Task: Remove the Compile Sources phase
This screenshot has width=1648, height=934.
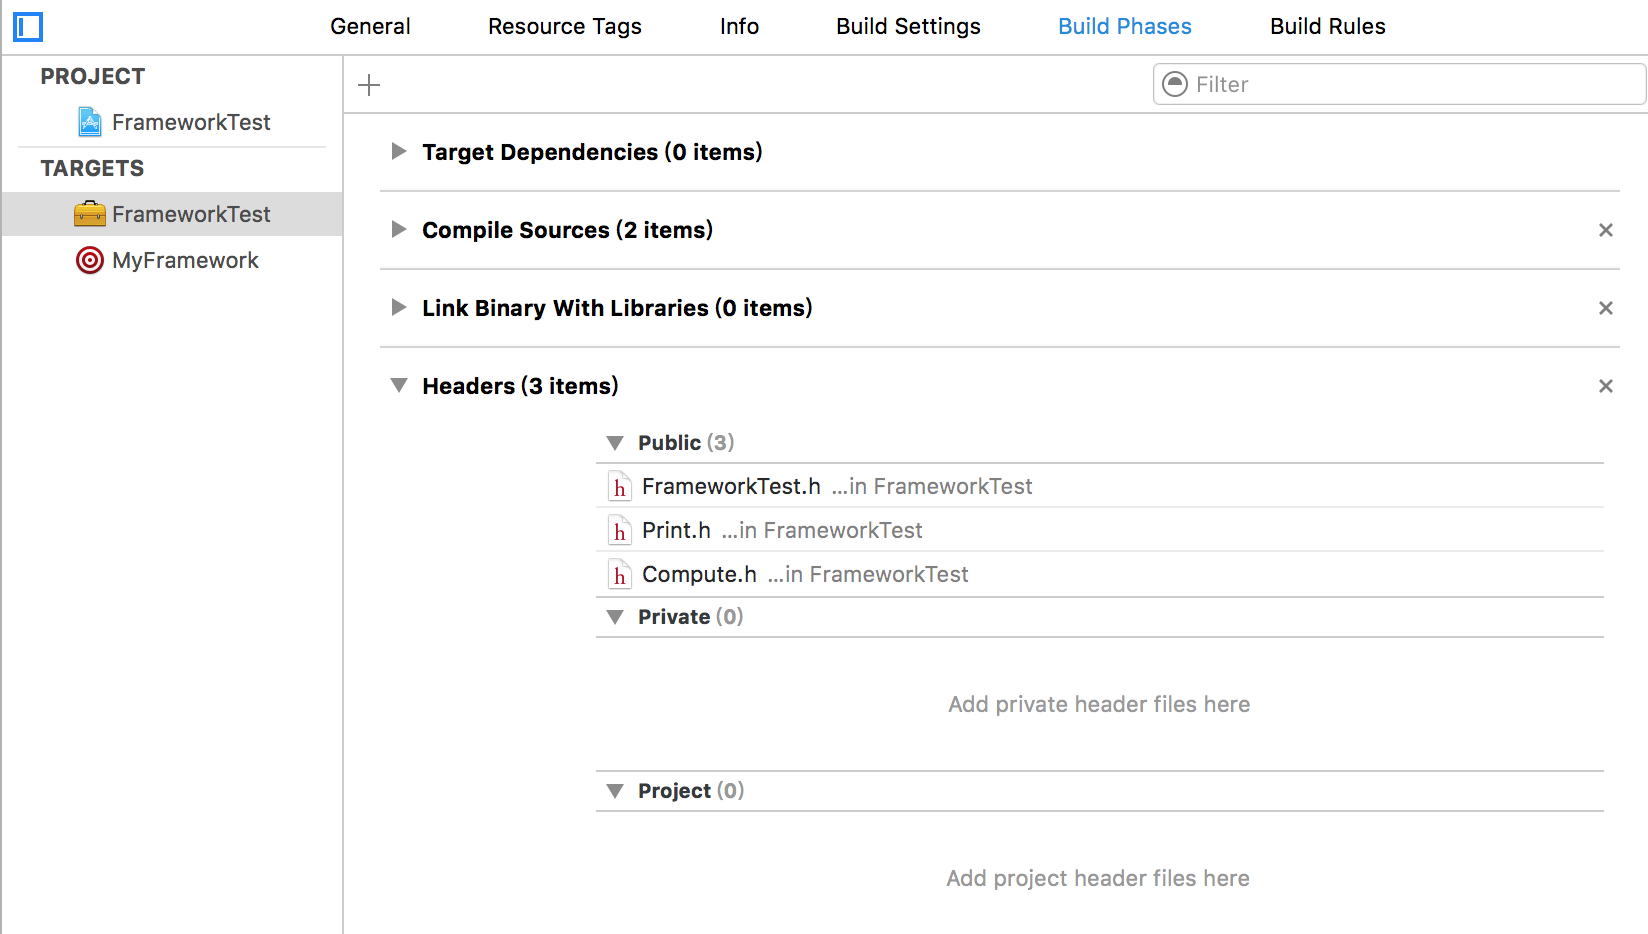Action: click(x=1606, y=230)
